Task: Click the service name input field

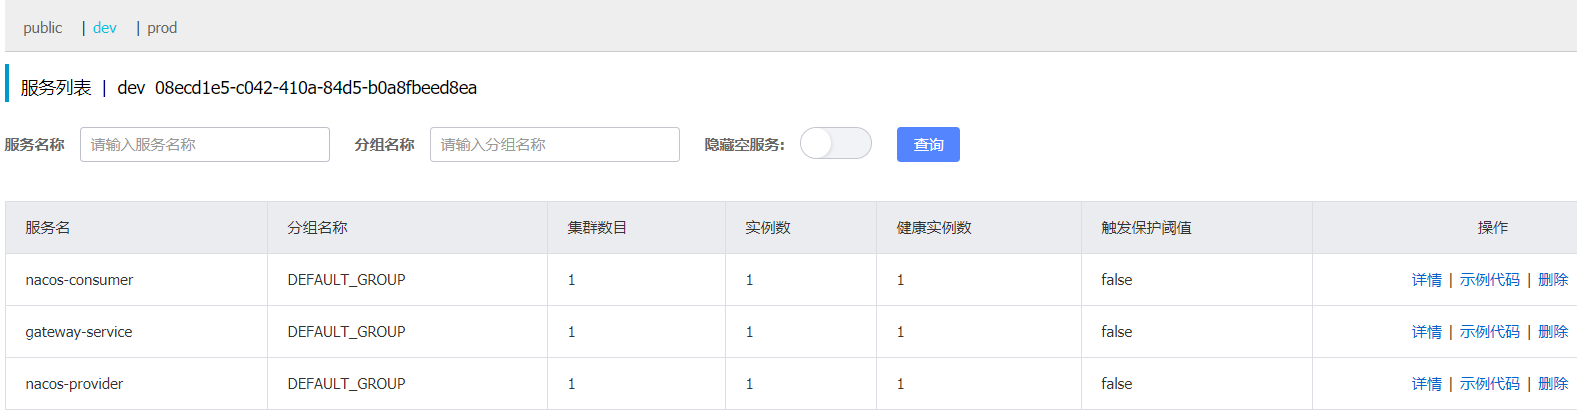Action: [205, 145]
